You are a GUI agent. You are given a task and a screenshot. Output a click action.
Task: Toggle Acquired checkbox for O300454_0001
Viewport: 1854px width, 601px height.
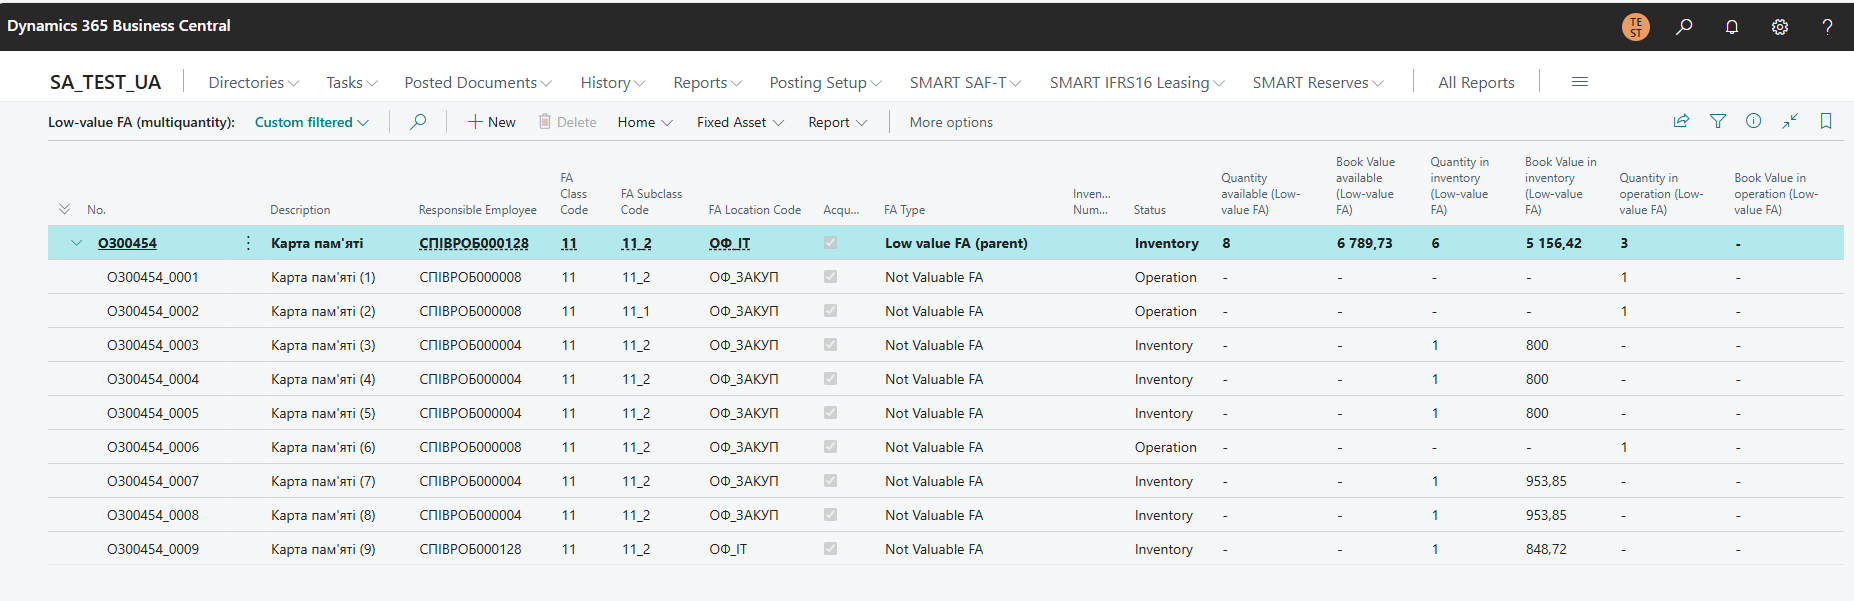[x=830, y=277]
